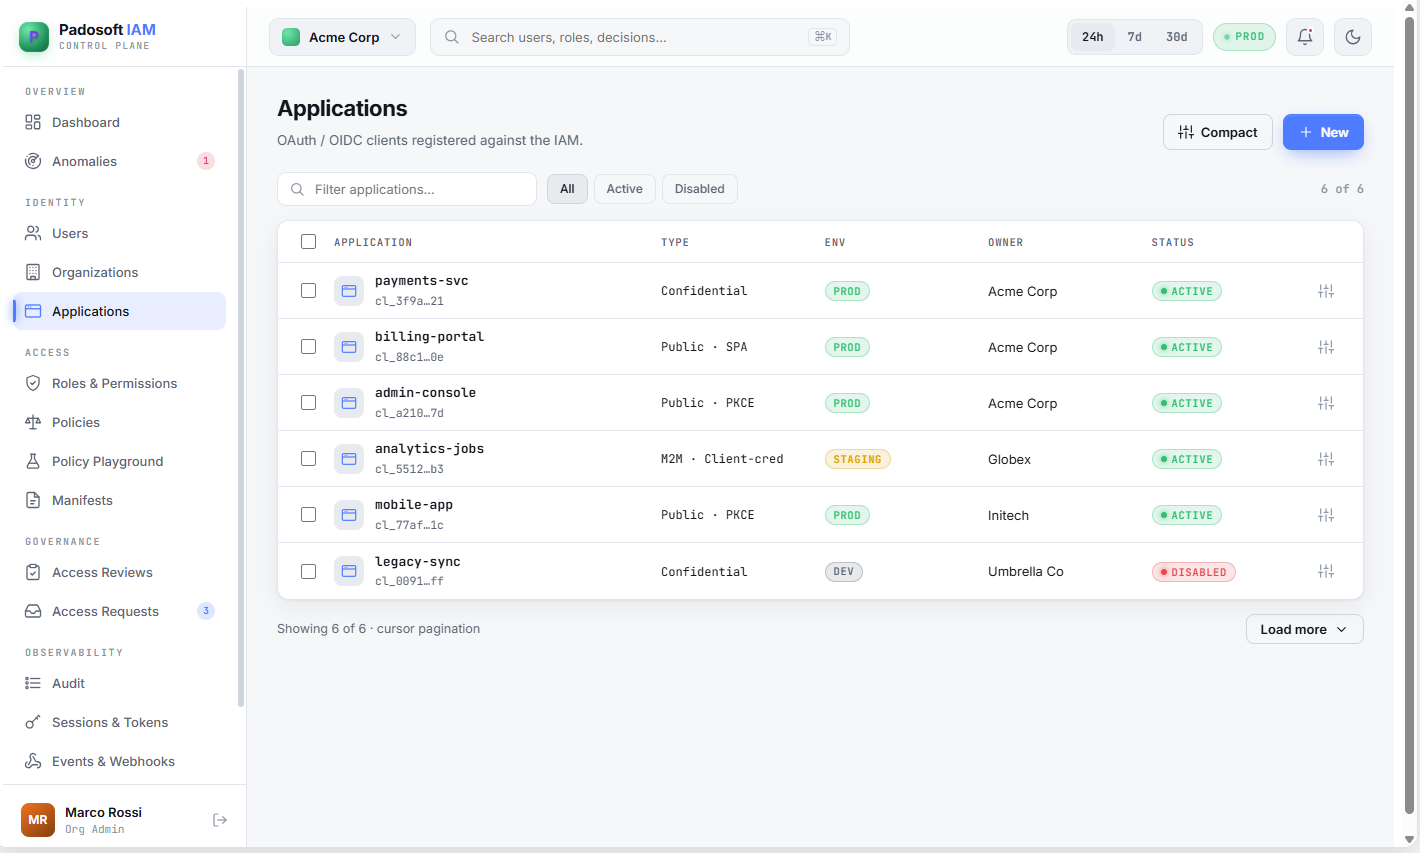Image resolution: width=1420 pixels, height=853 pixels.
Task: Open Organizations in the sidebar
Action: 119,272
